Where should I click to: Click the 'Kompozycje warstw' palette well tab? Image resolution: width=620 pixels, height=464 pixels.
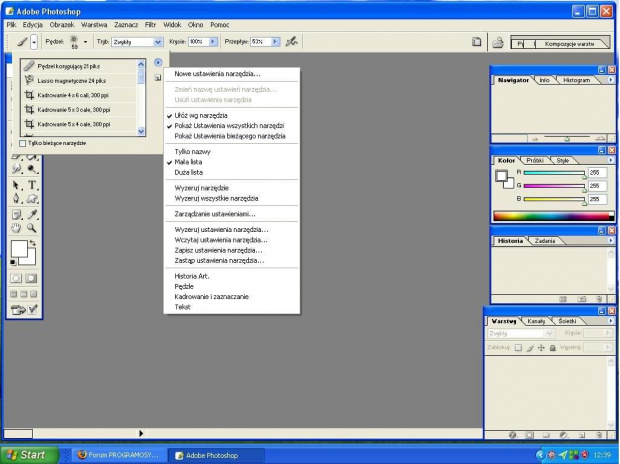(569, 44)
